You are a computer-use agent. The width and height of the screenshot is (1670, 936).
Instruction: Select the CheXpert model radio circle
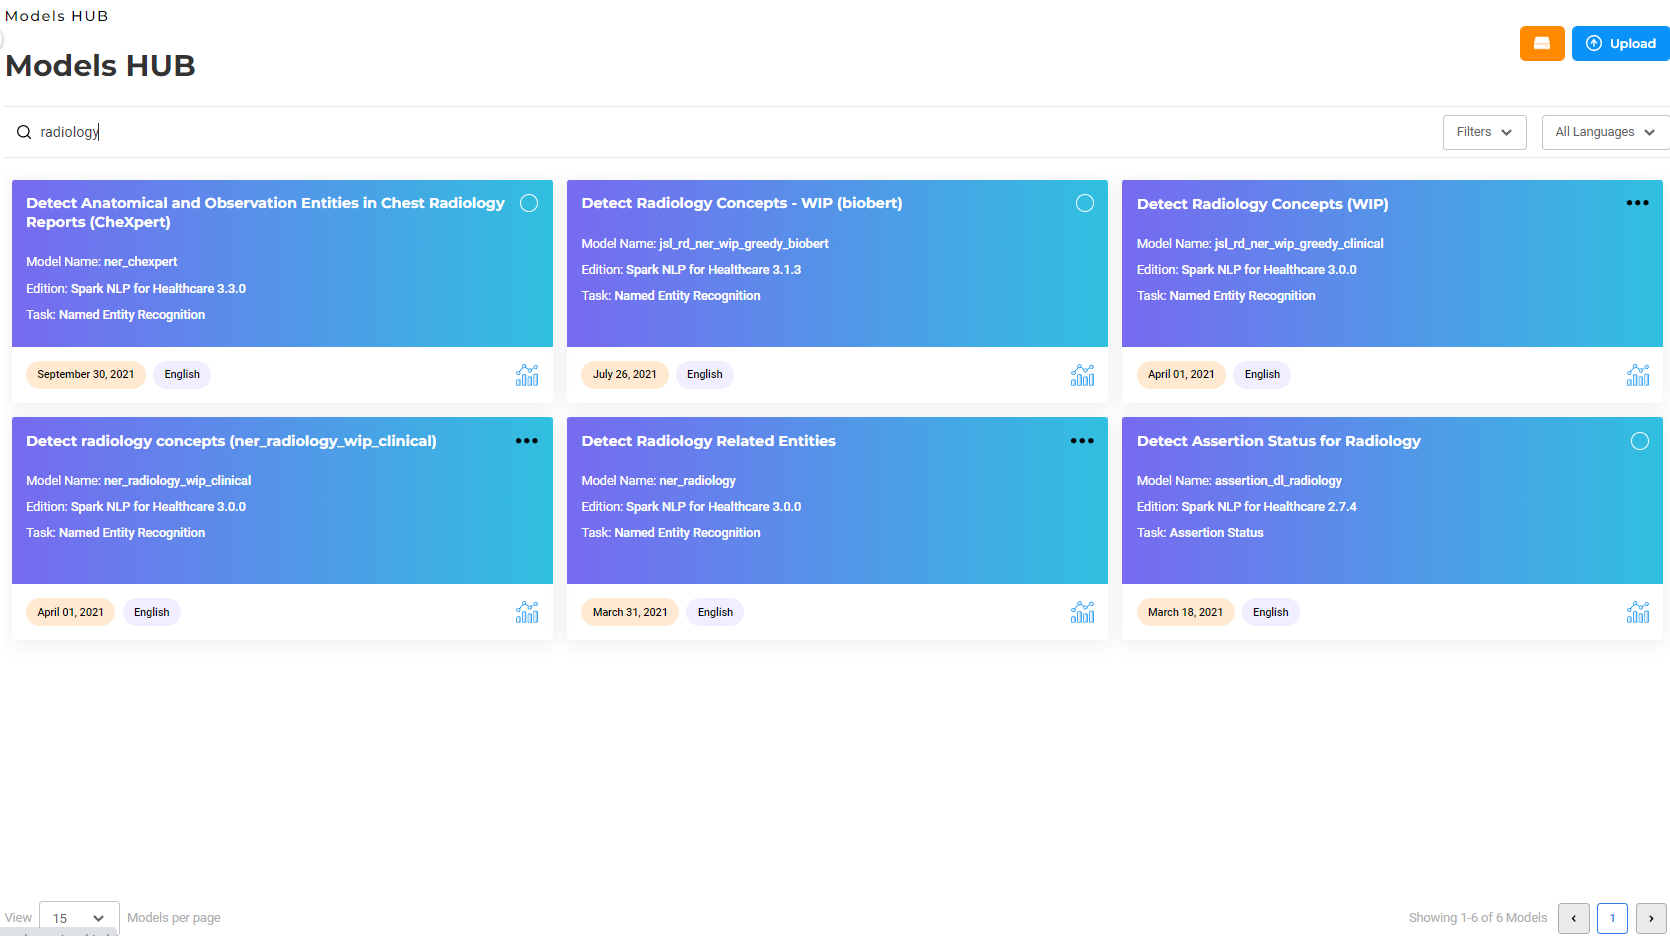tap(529, 203)
